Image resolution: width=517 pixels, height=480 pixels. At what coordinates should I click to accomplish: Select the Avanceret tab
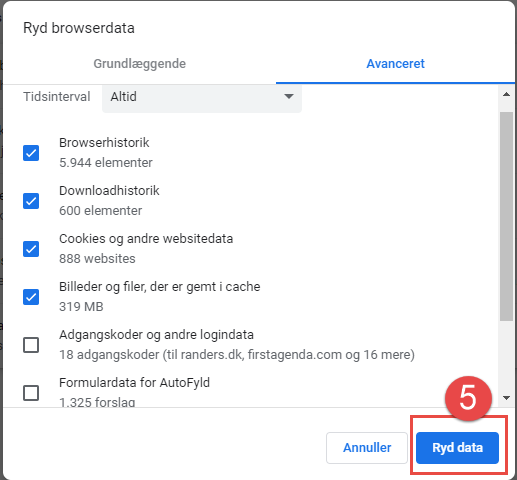click(395, 64)
